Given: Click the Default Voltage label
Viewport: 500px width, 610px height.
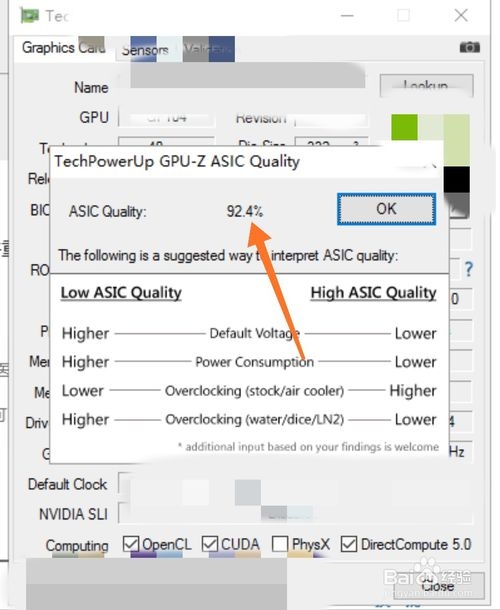Looking at the screenshot, I should coord(254,333).
